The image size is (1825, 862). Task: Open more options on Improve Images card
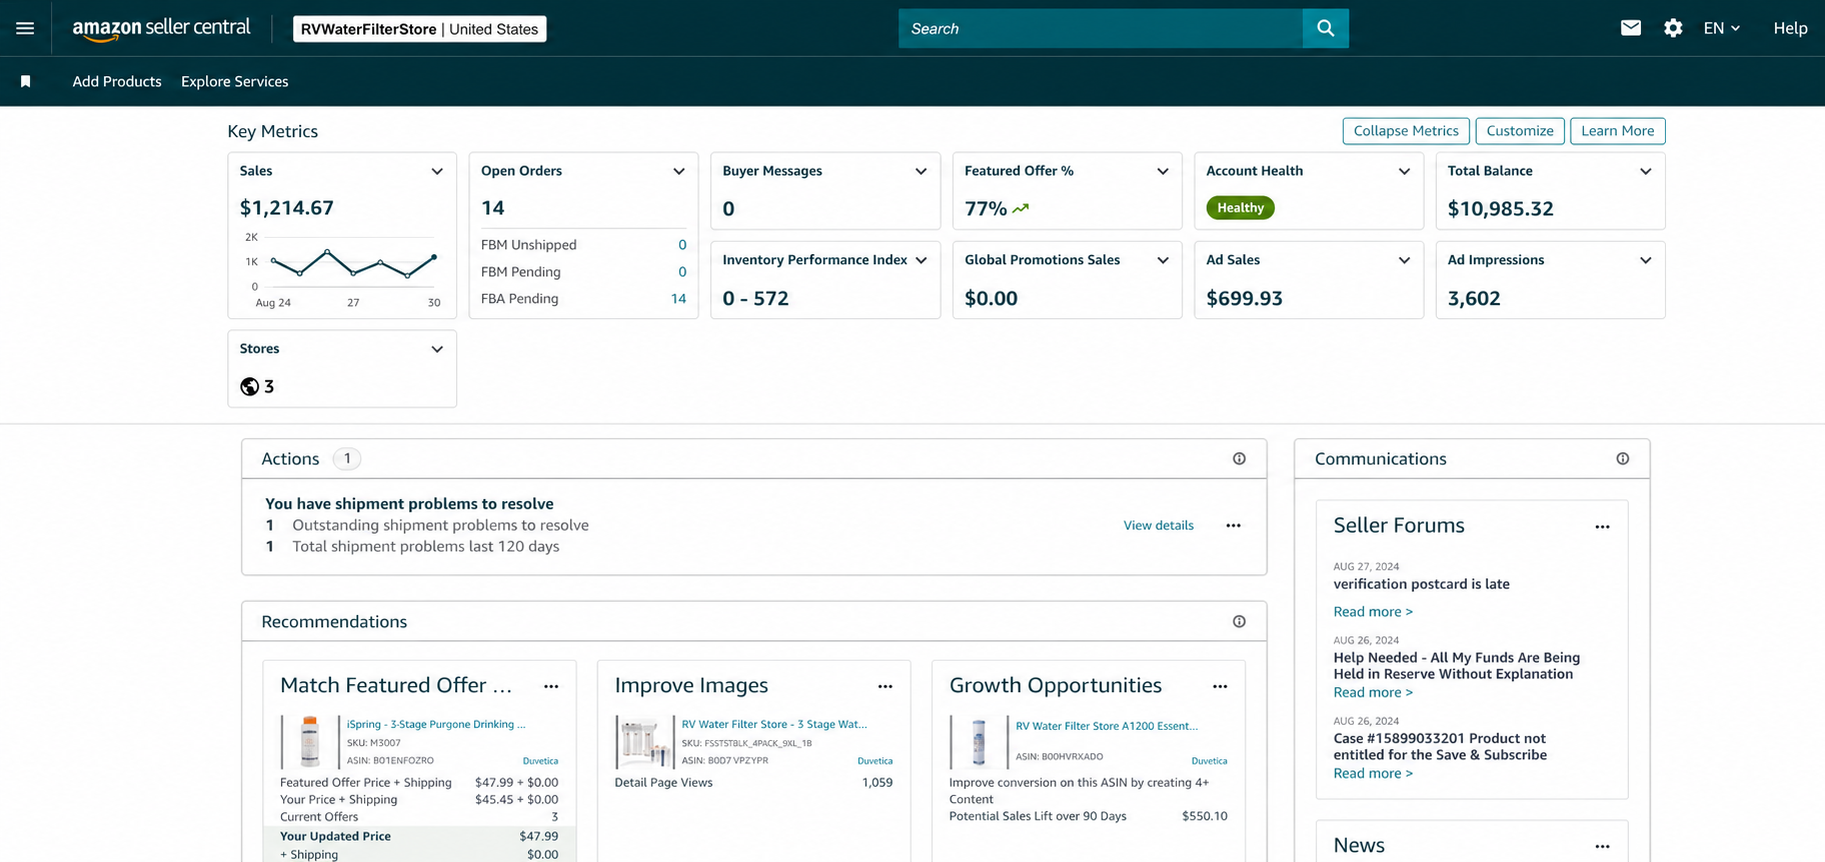click(x=885, y=686)
